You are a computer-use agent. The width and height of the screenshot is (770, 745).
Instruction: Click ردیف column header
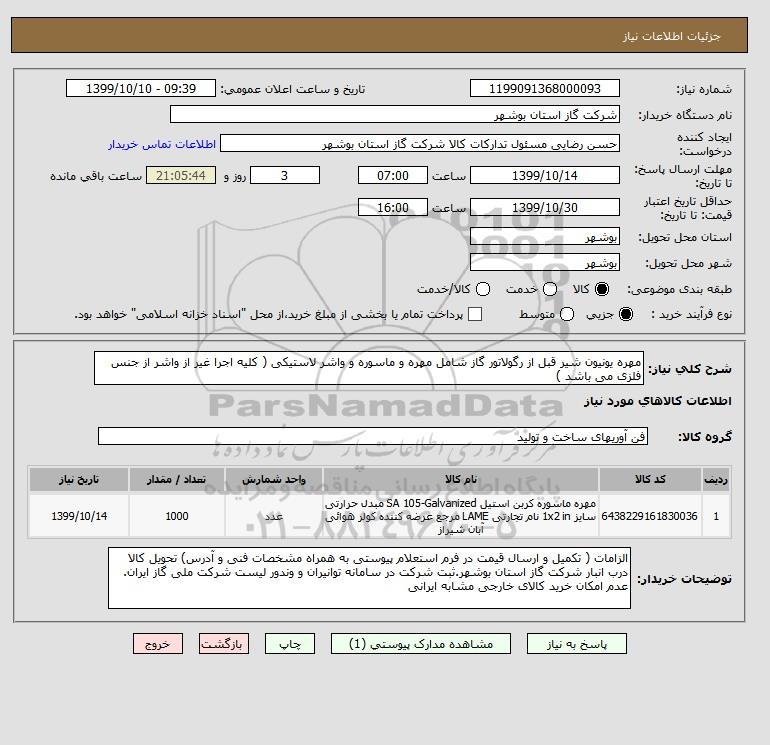716,479
